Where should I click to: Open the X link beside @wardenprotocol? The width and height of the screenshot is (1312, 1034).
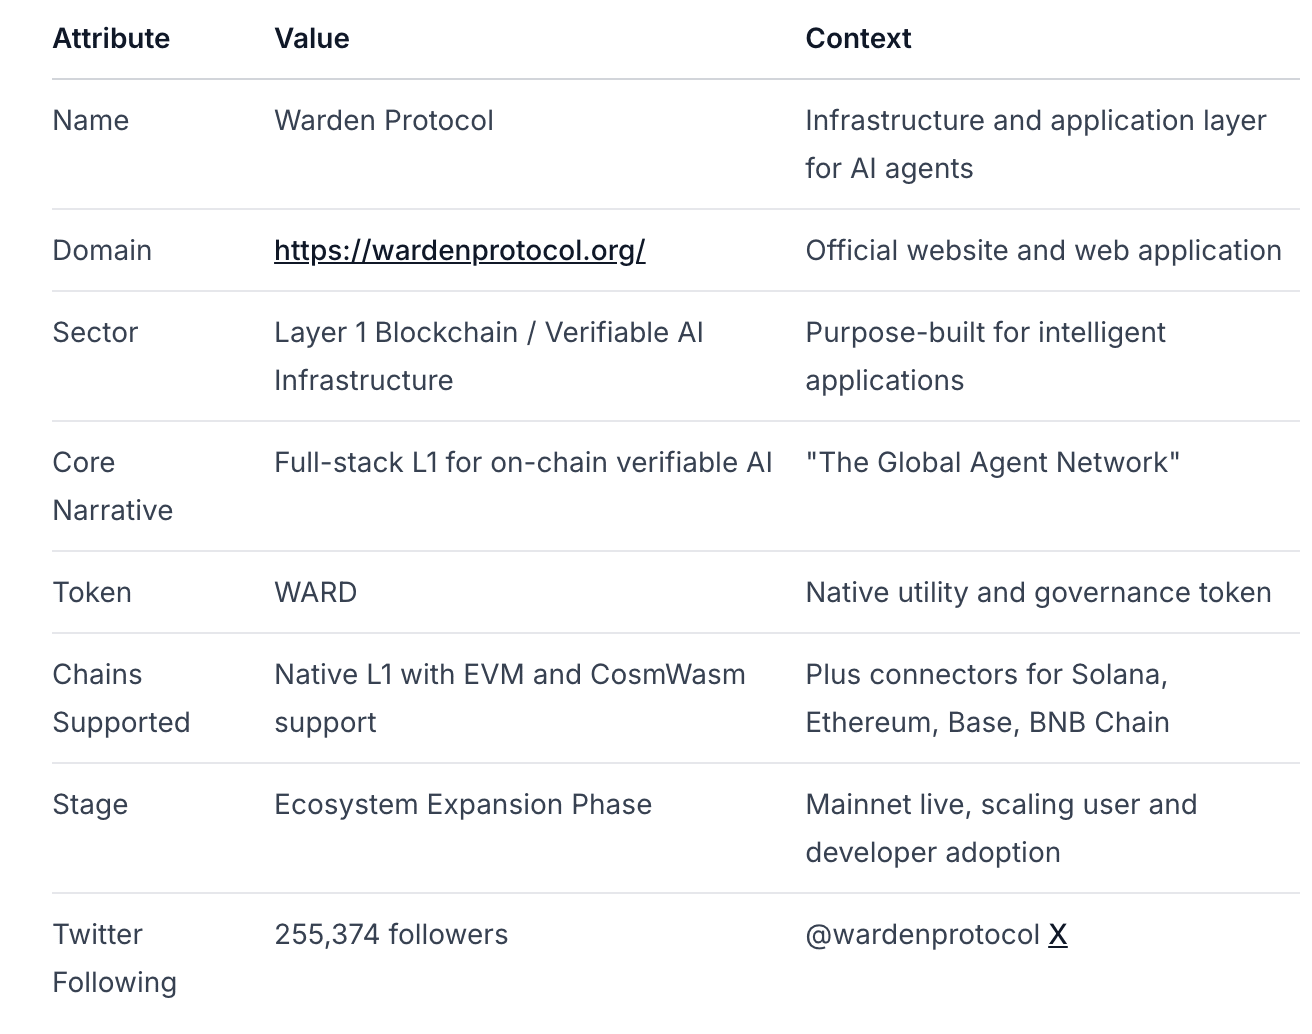pyautogui.click(x=1057, y=934)
